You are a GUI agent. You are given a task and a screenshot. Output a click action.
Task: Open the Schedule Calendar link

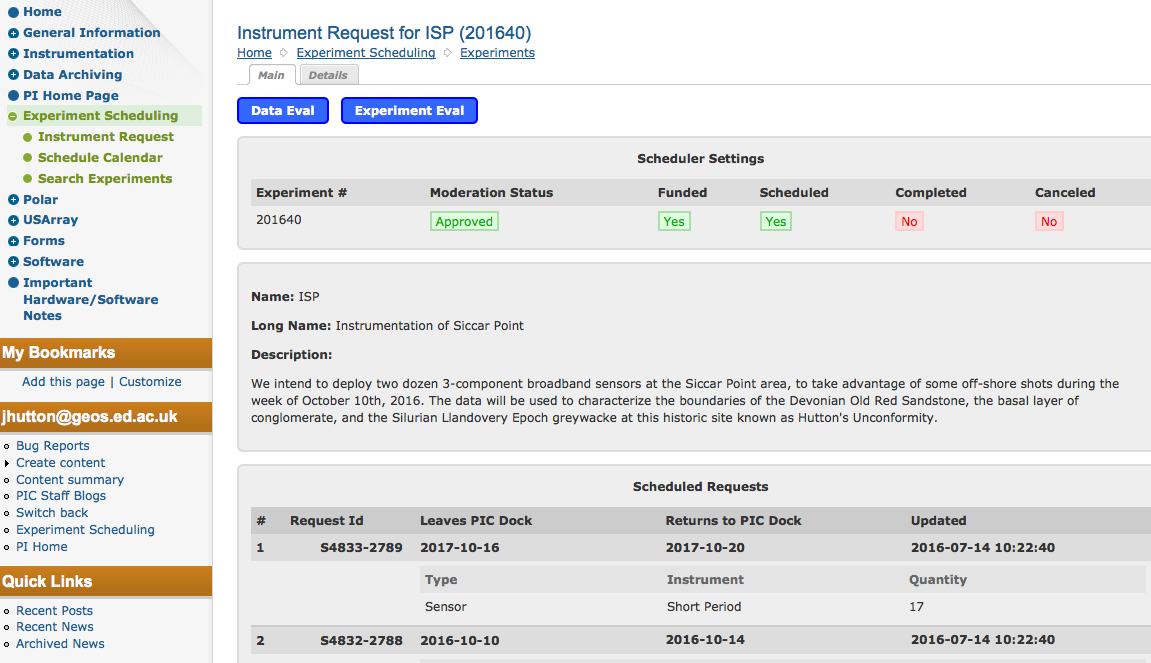[100, 157]
